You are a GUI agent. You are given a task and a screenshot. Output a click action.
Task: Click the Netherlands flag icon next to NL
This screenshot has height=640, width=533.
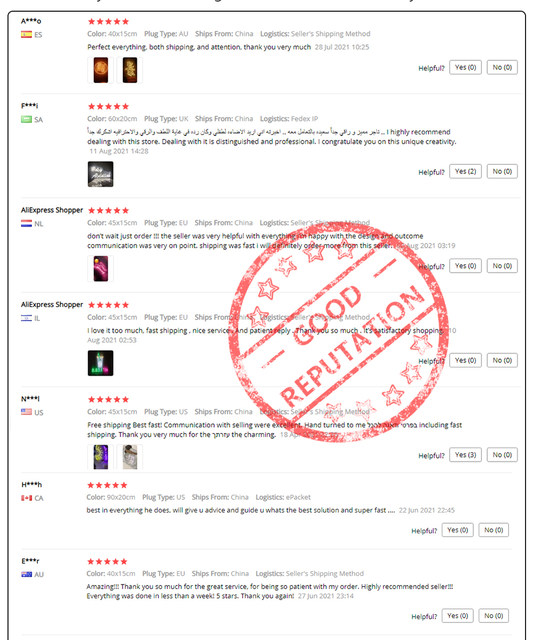click(27, 223)
